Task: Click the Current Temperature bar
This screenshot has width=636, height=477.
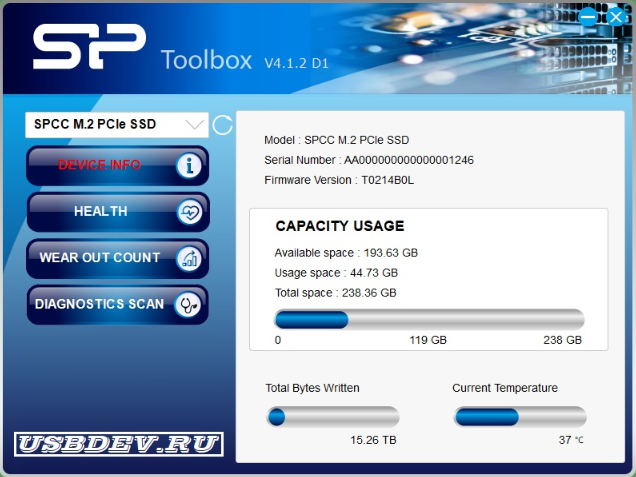Action: coord(520,417)
